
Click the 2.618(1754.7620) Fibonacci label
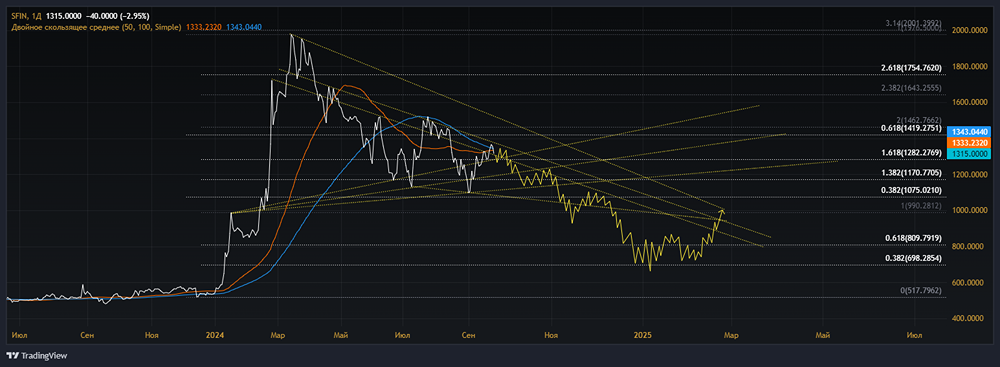[x=911, y=68]
